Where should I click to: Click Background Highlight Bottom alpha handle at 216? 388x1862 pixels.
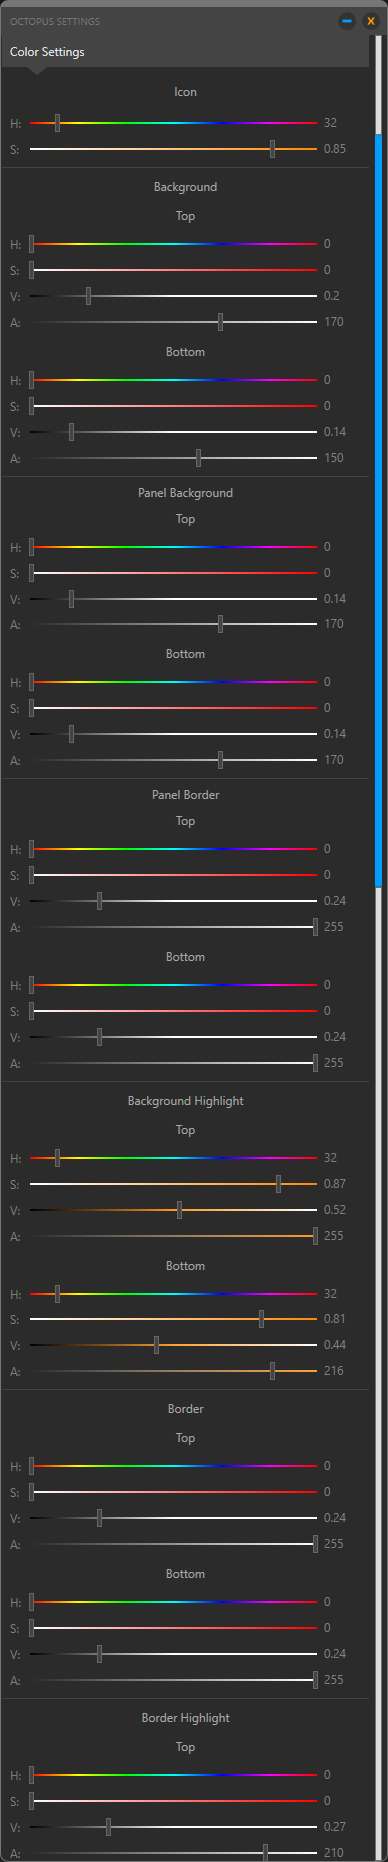pos(272,1371)
